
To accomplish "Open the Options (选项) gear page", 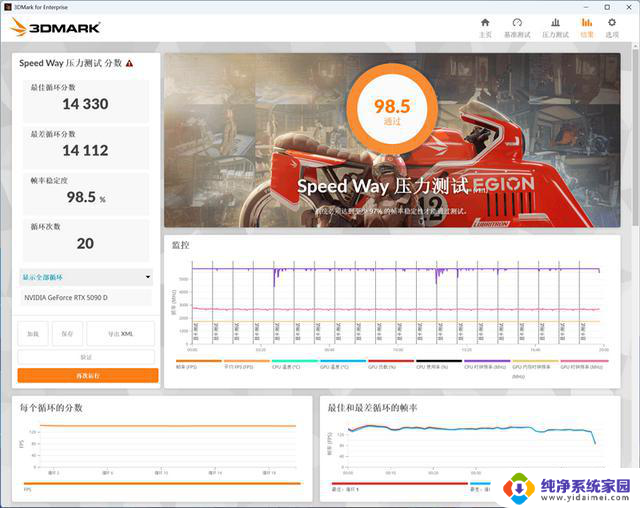I will pos(612,28).
